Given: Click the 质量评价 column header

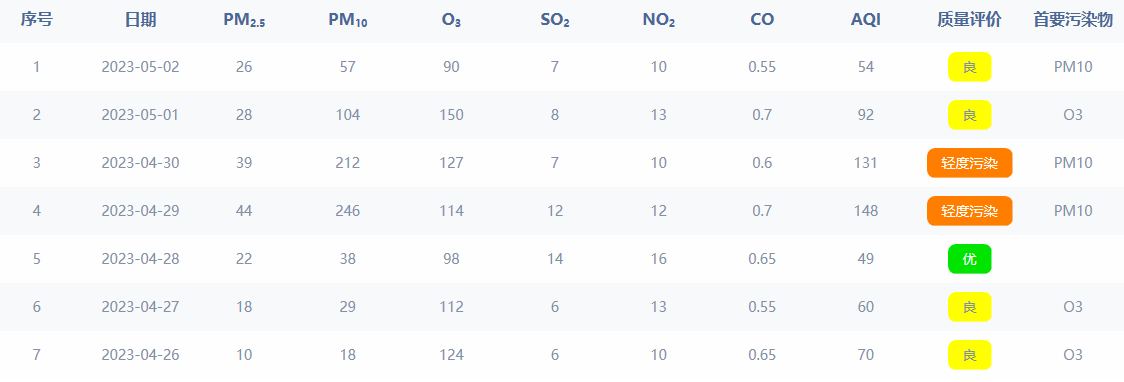Looking at the screenshot, I should [969, 20].
